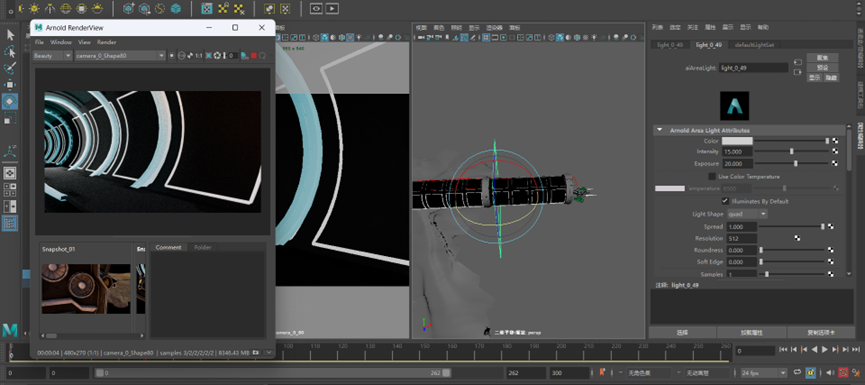
Task: Click map button next to Intensity slider
Action: pyautogui.click(x=835, y=151)
